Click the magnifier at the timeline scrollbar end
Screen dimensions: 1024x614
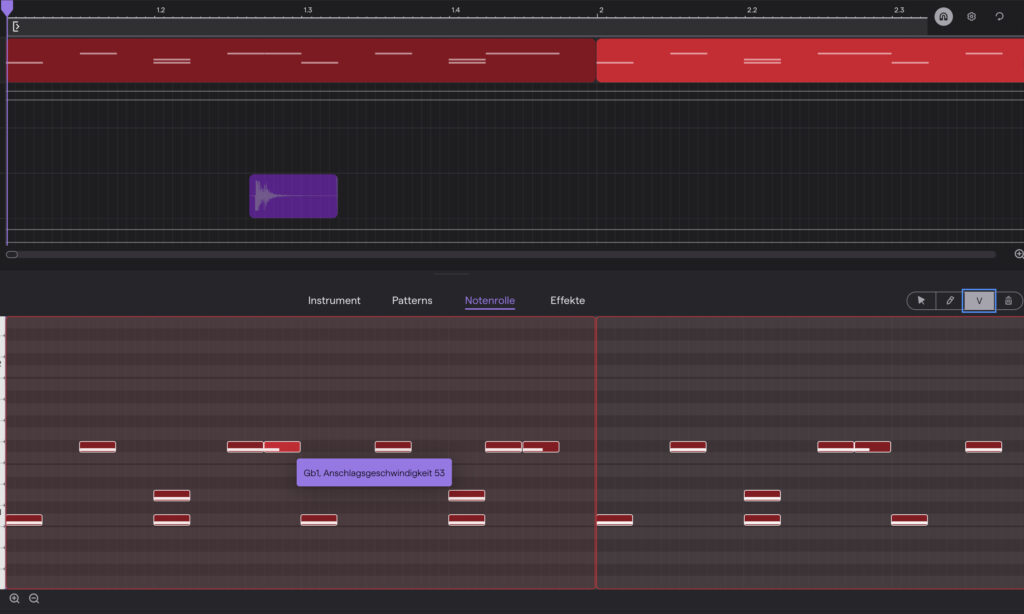[x=1019, y=254]
